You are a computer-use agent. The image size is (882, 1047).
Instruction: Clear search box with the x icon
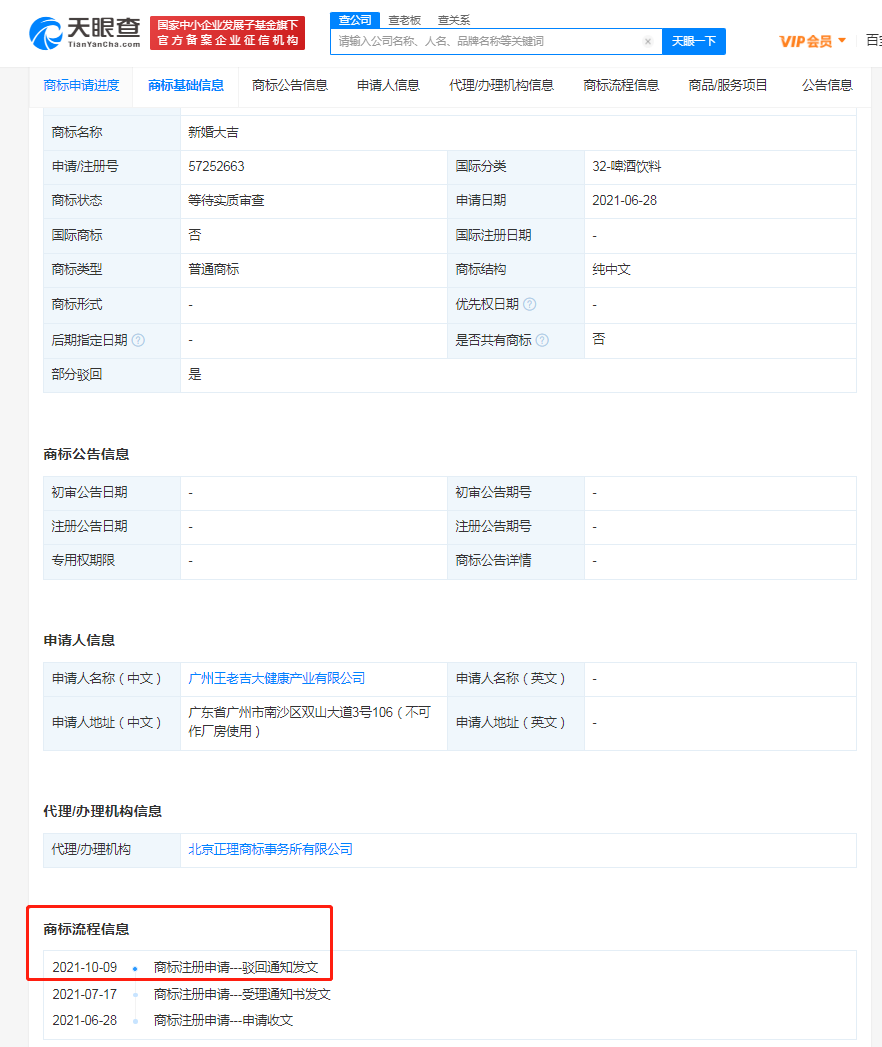point(648,41)
